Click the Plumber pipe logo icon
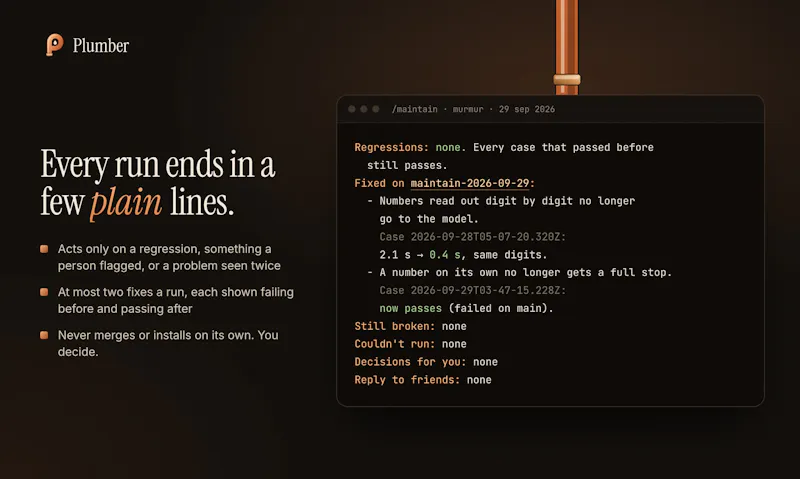 (x=55, y=45)
